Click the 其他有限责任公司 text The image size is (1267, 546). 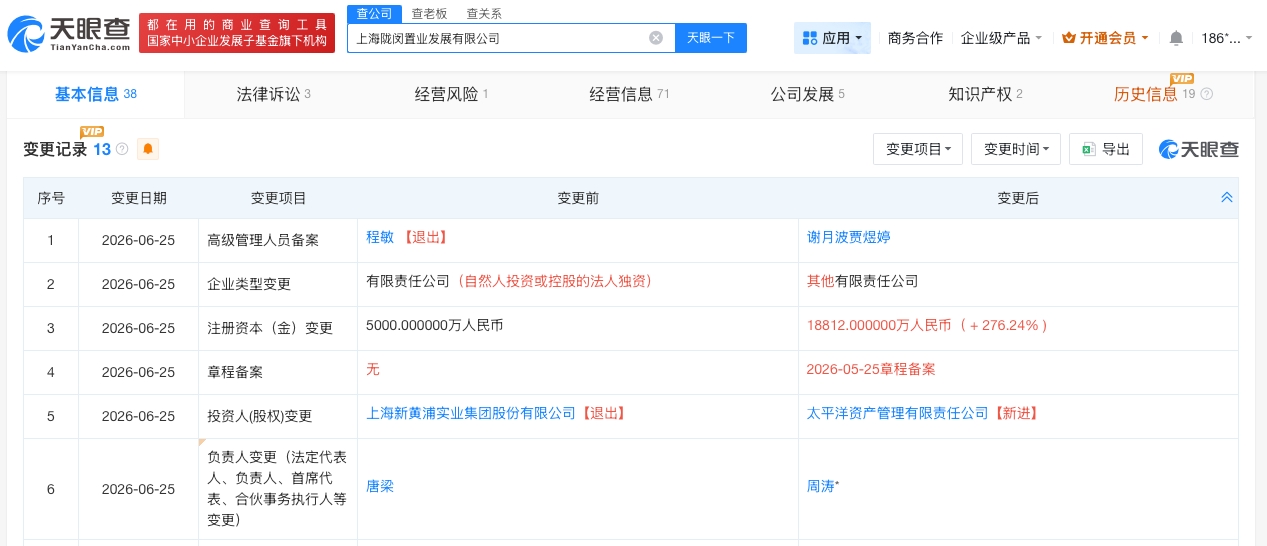pyautogui.click(x=862, y=281)
